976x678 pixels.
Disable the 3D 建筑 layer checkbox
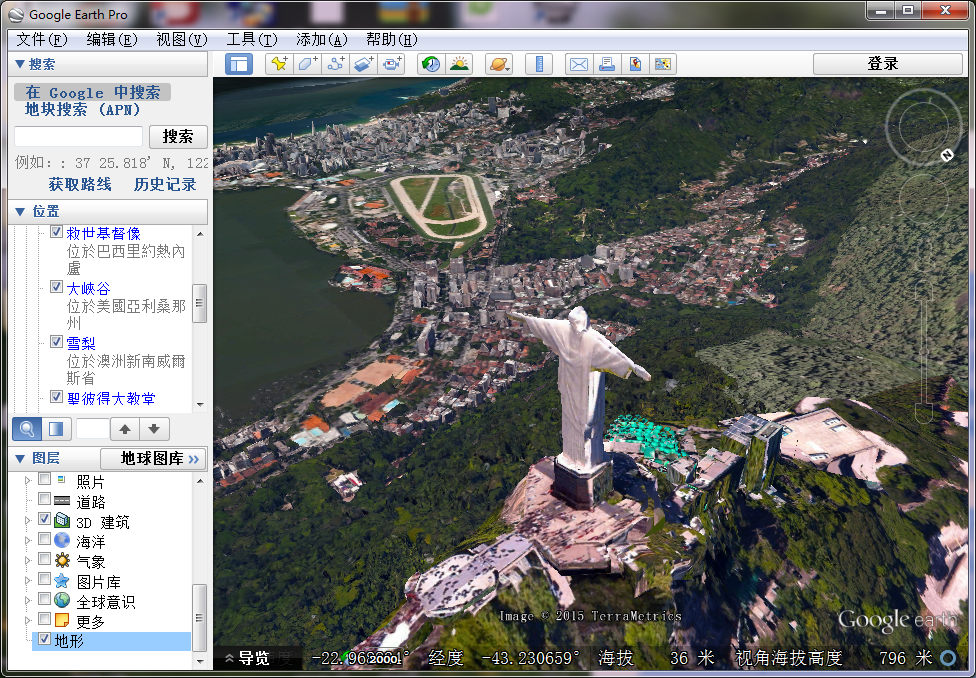coord(44,519)
